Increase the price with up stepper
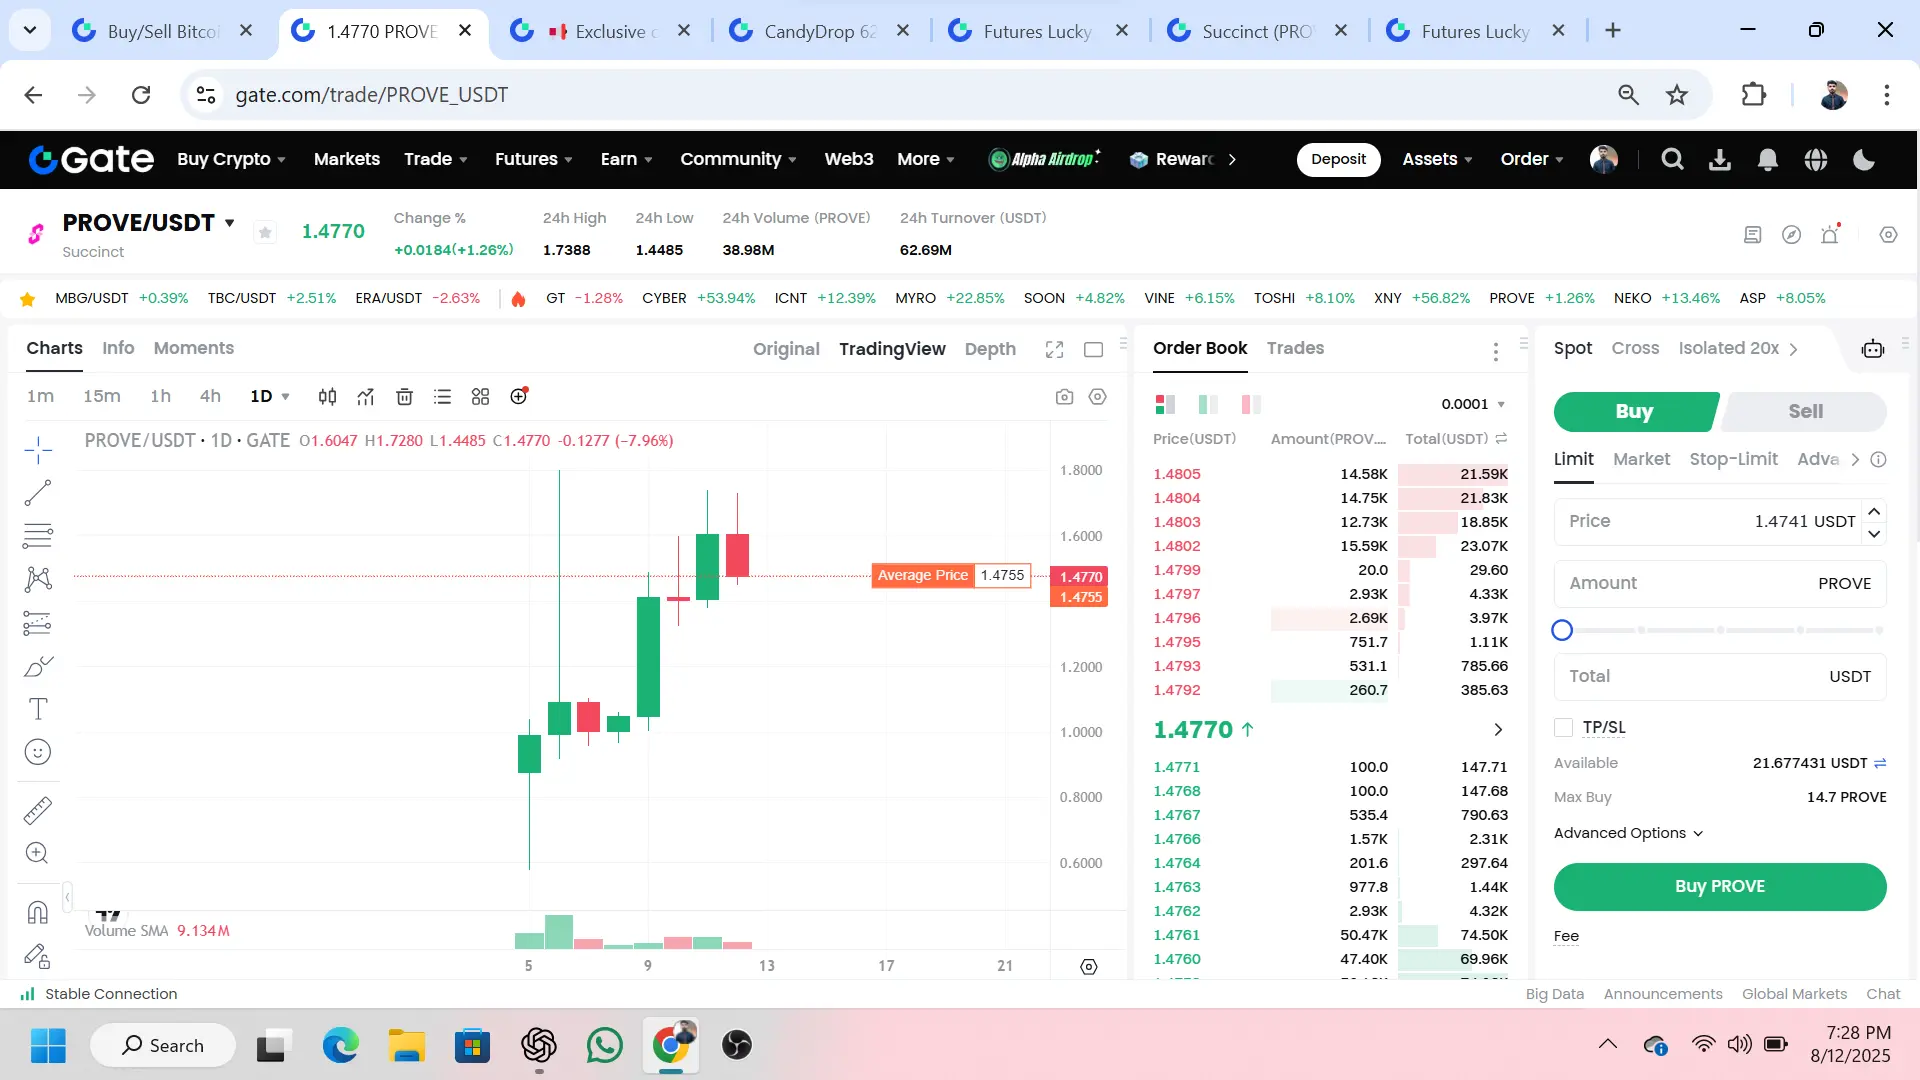This screenshot has height=1080, width=1920. 1874,511
